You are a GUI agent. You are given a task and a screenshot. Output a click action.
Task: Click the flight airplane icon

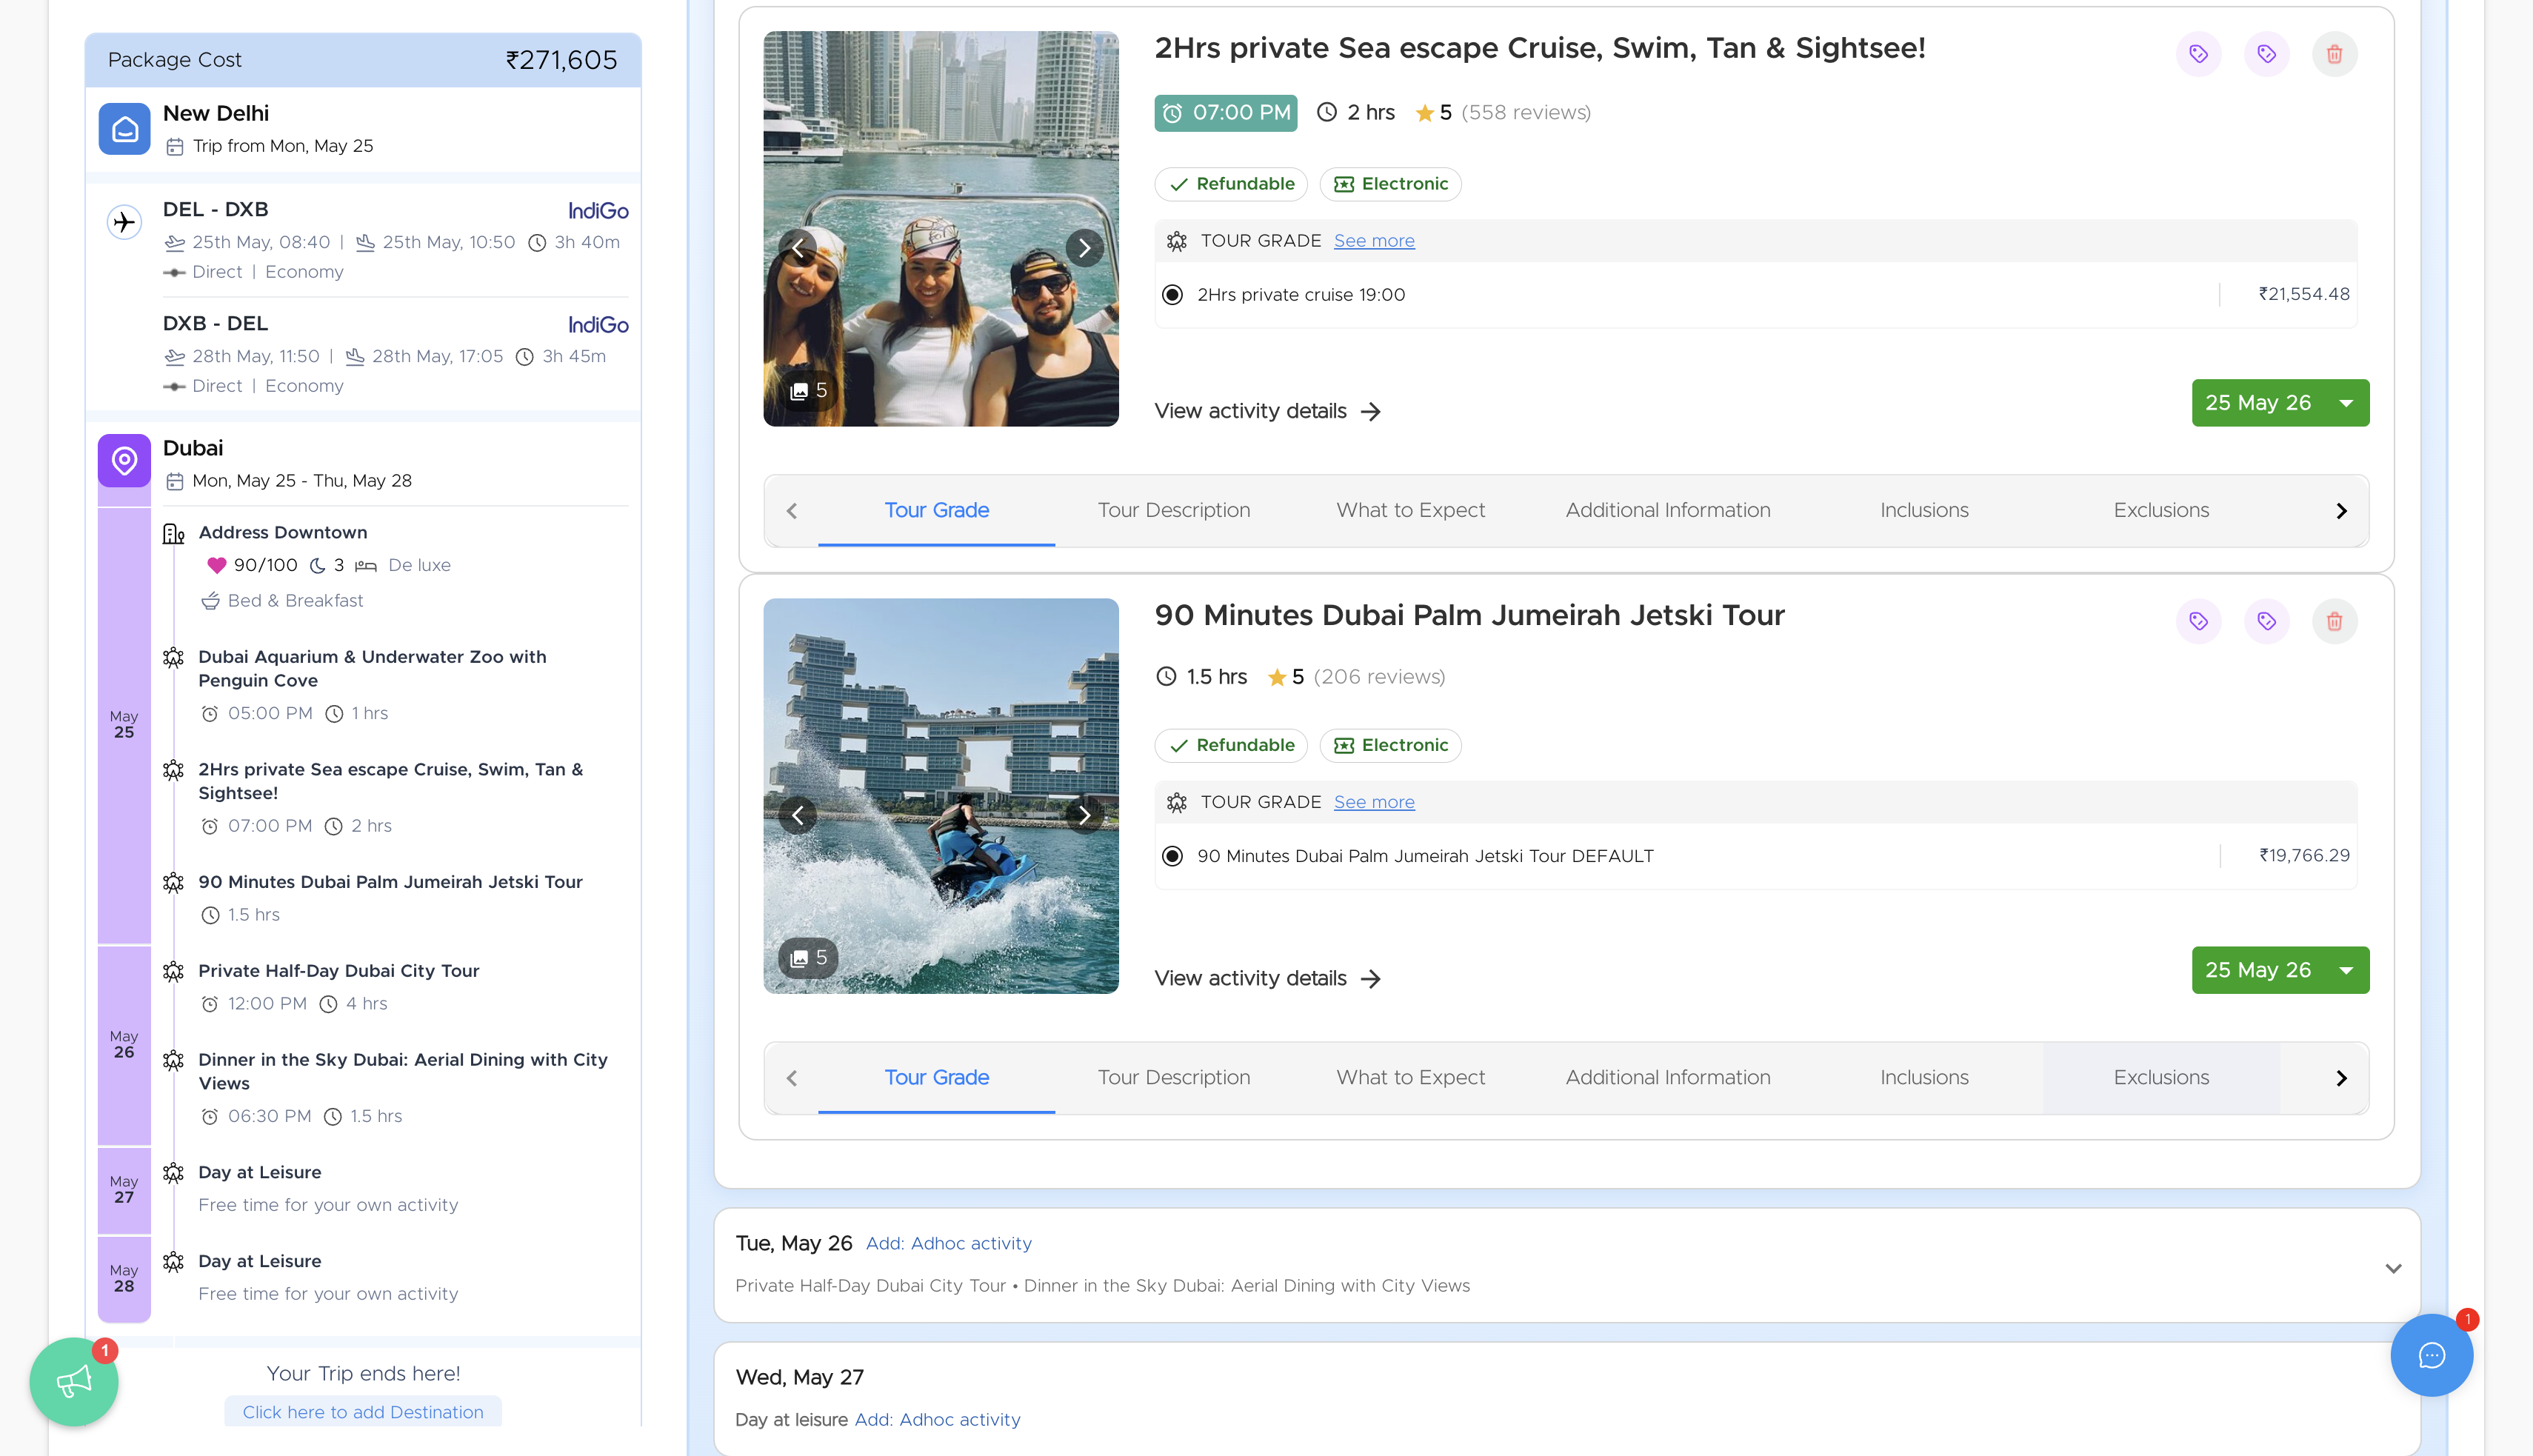[124, 222]
